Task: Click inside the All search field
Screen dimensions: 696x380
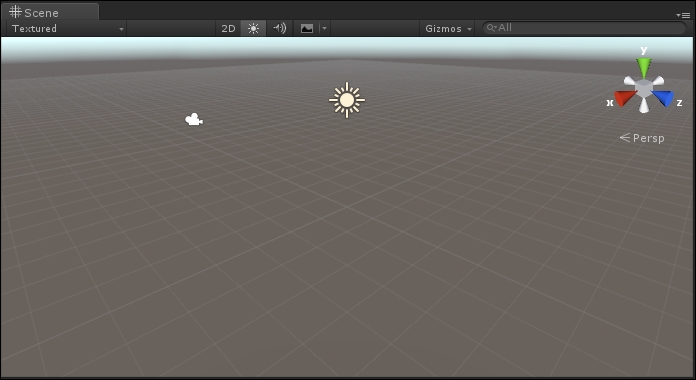Action: [584, 28]
